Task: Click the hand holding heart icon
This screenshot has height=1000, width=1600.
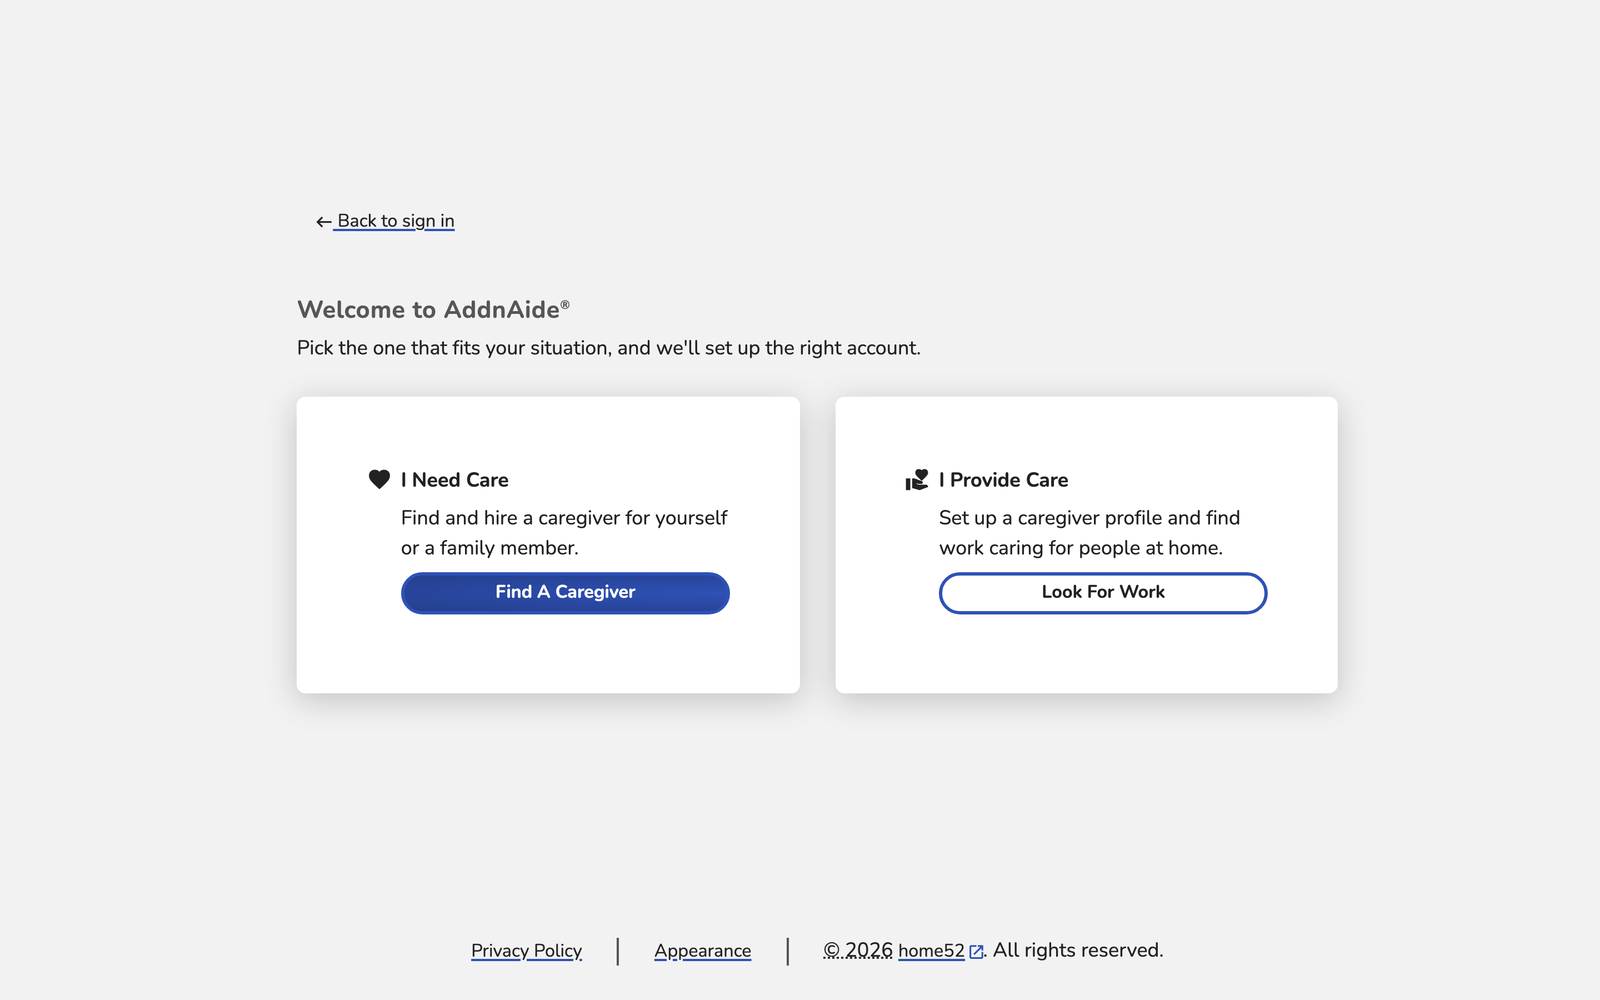Action: click(x=917, y=480)
